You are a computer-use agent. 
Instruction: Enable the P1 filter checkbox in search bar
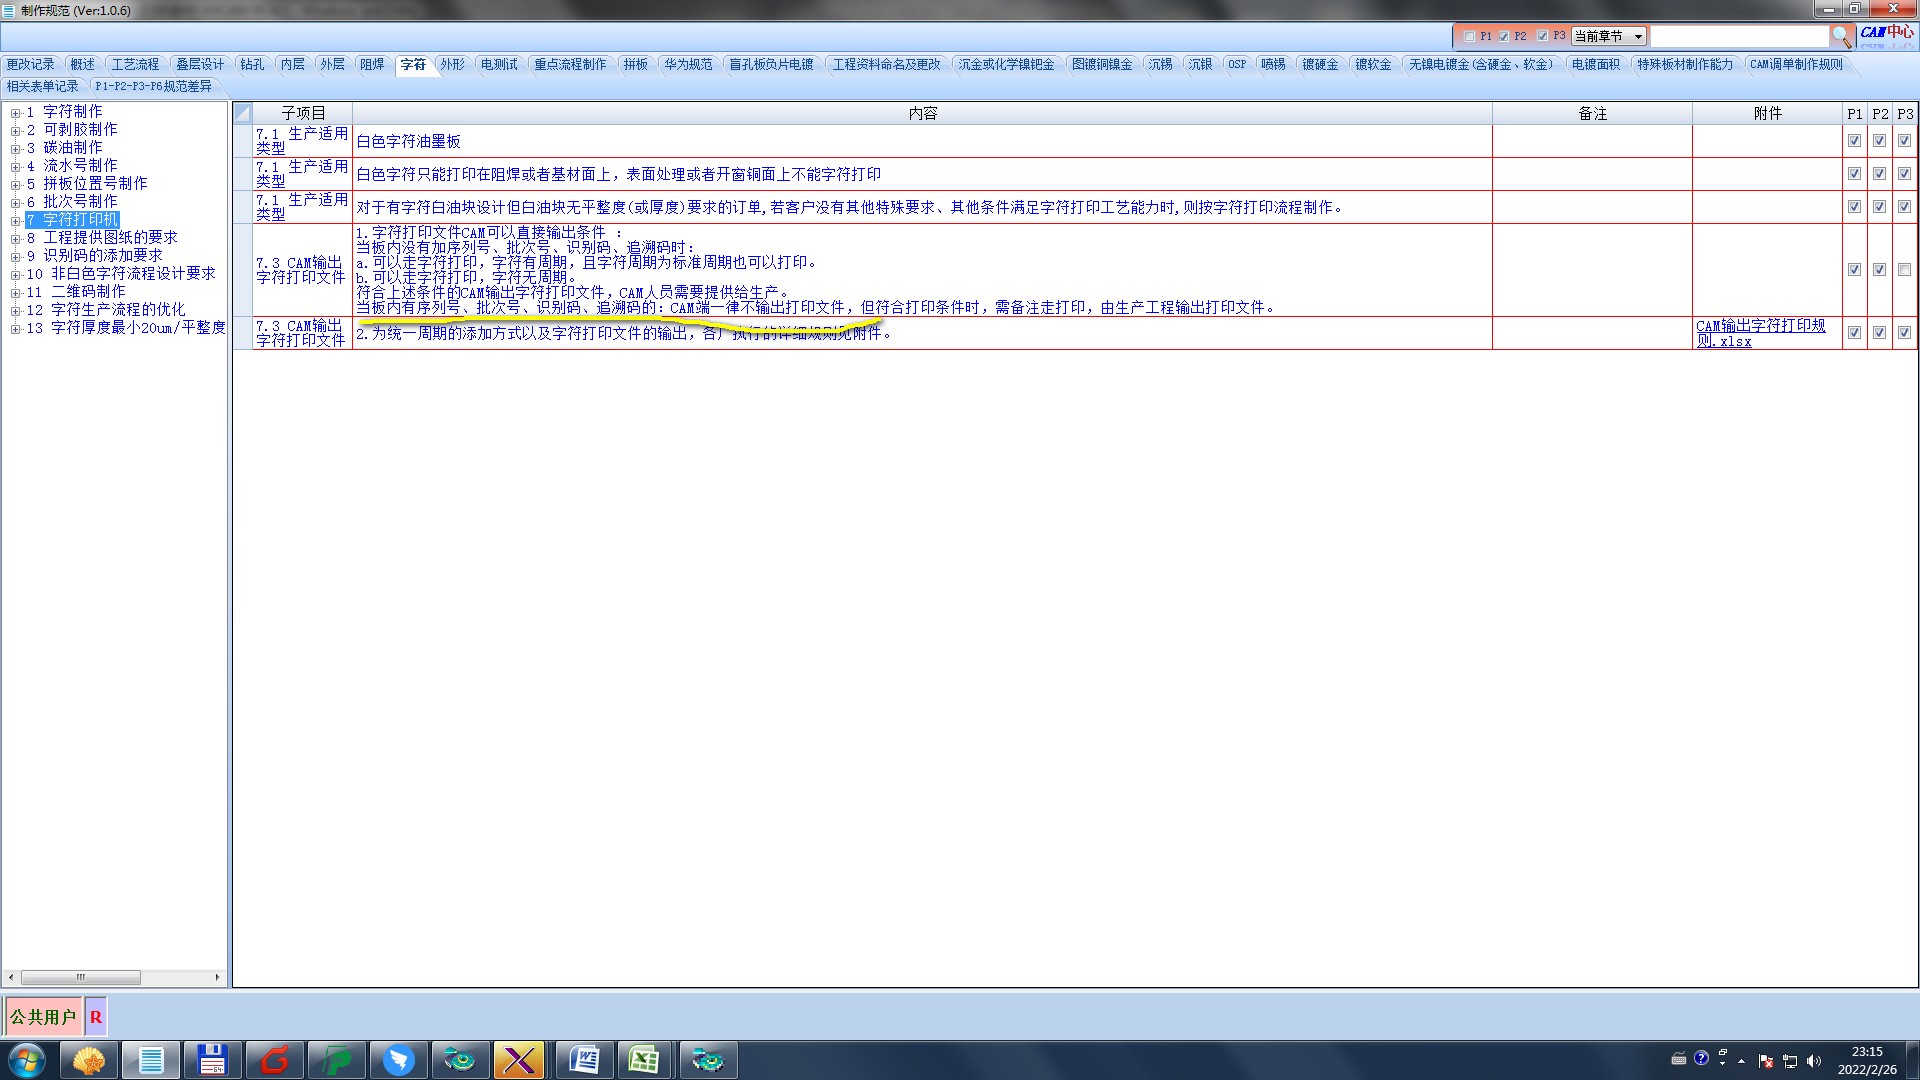coord(1469,37)
